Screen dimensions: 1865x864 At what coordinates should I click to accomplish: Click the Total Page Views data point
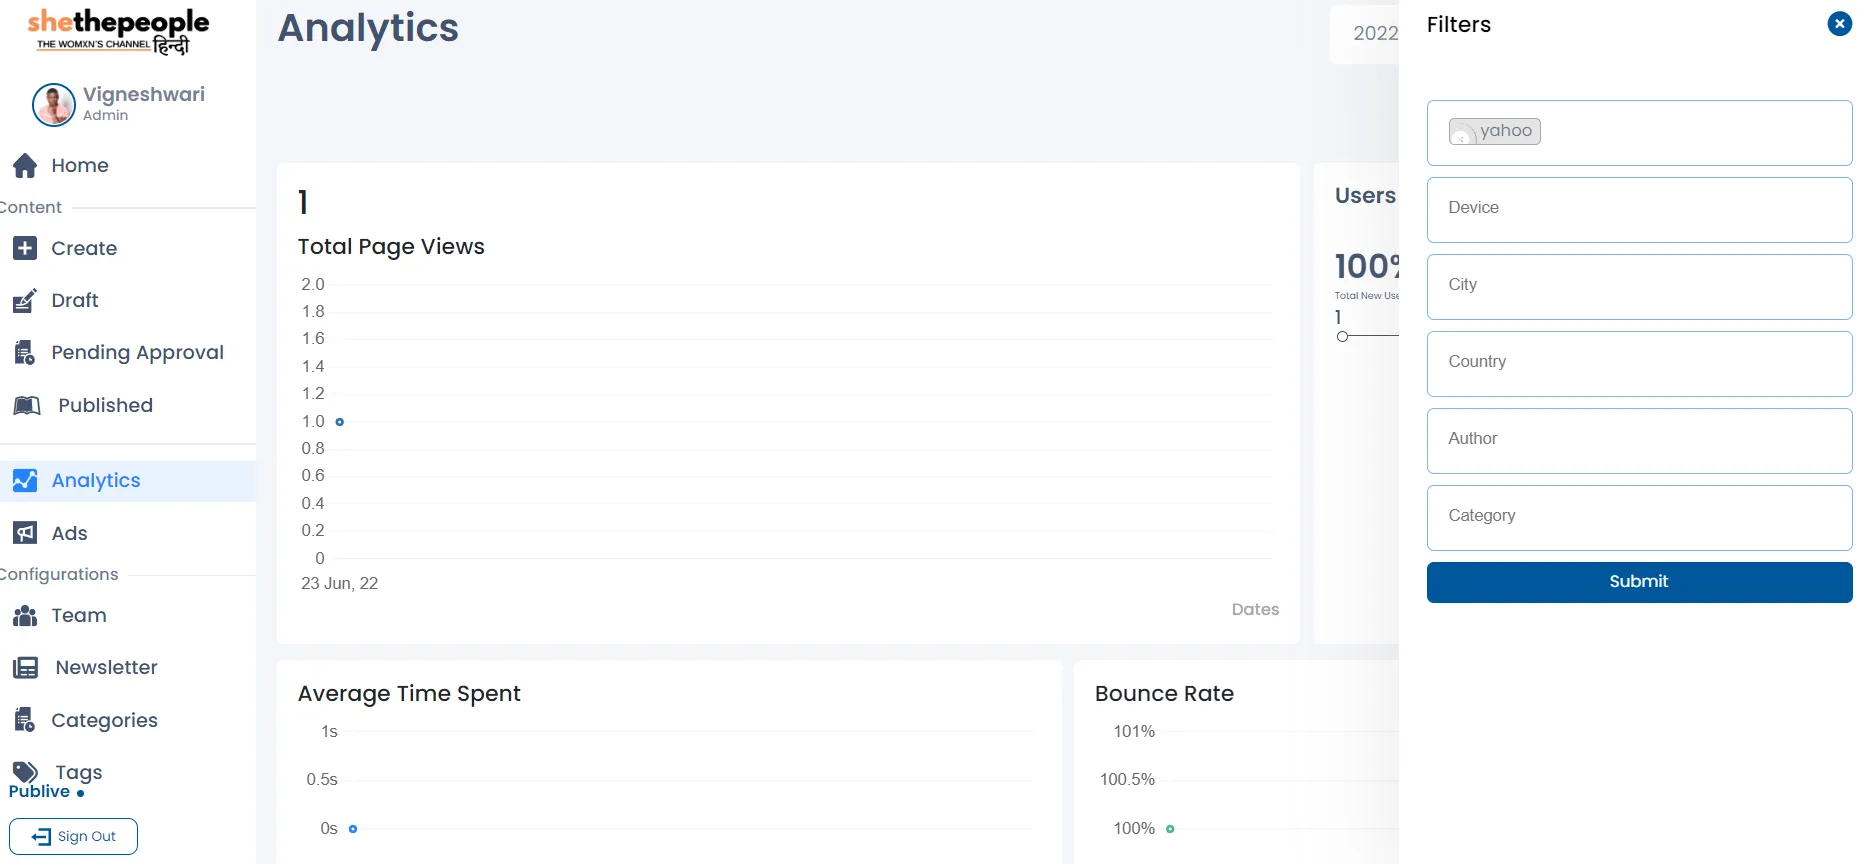[x=340, y=422]
